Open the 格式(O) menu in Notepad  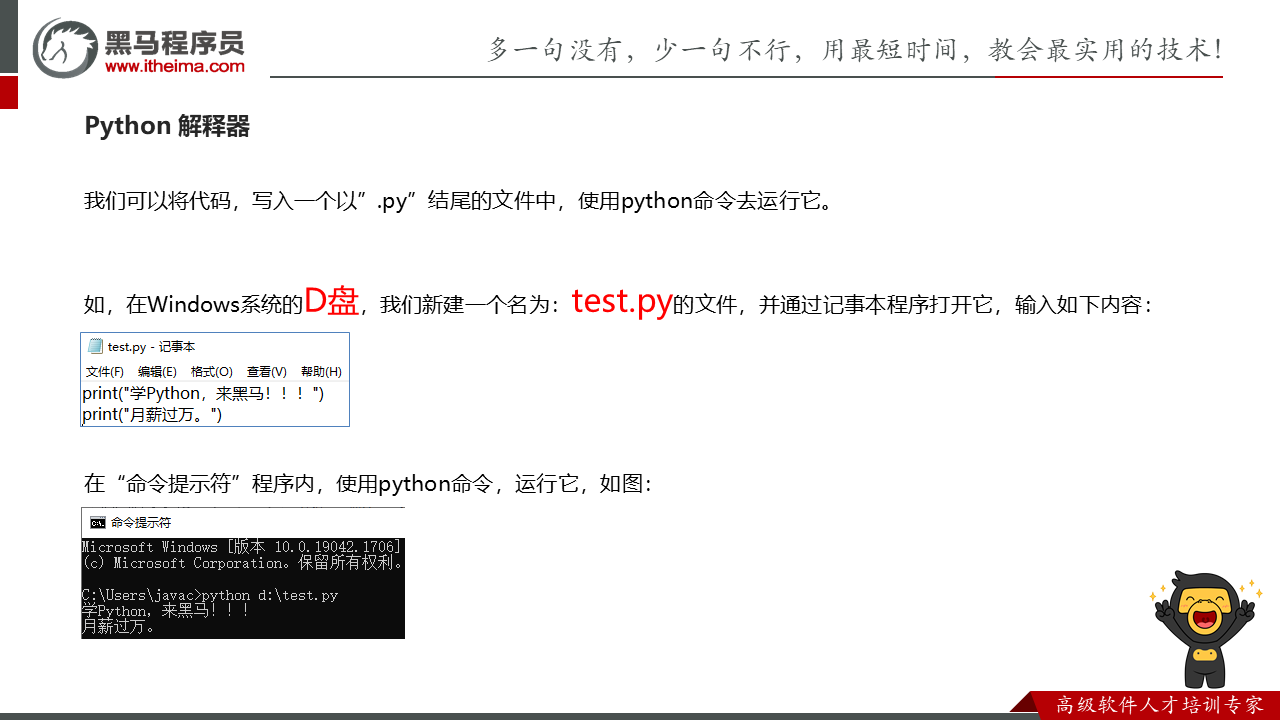click(211, 372)
